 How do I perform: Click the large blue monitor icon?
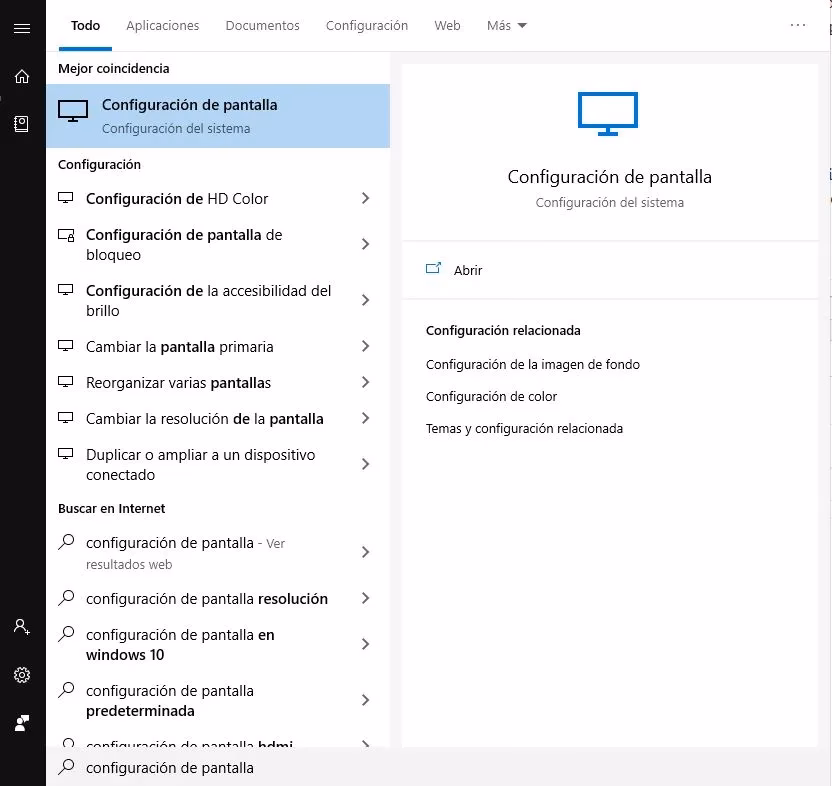point(608,114)
